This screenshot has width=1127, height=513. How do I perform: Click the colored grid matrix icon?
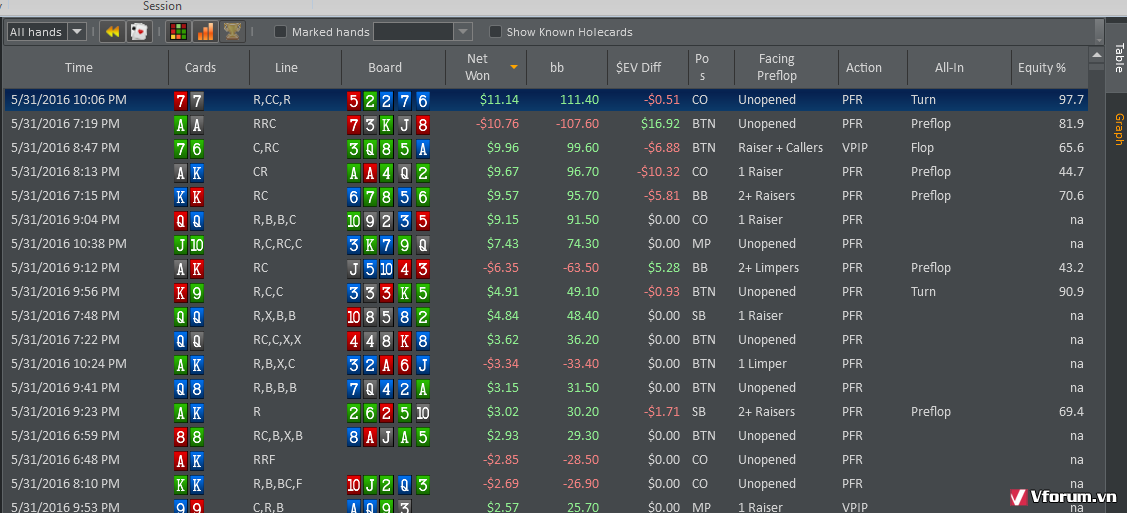[x=177, y=32]
